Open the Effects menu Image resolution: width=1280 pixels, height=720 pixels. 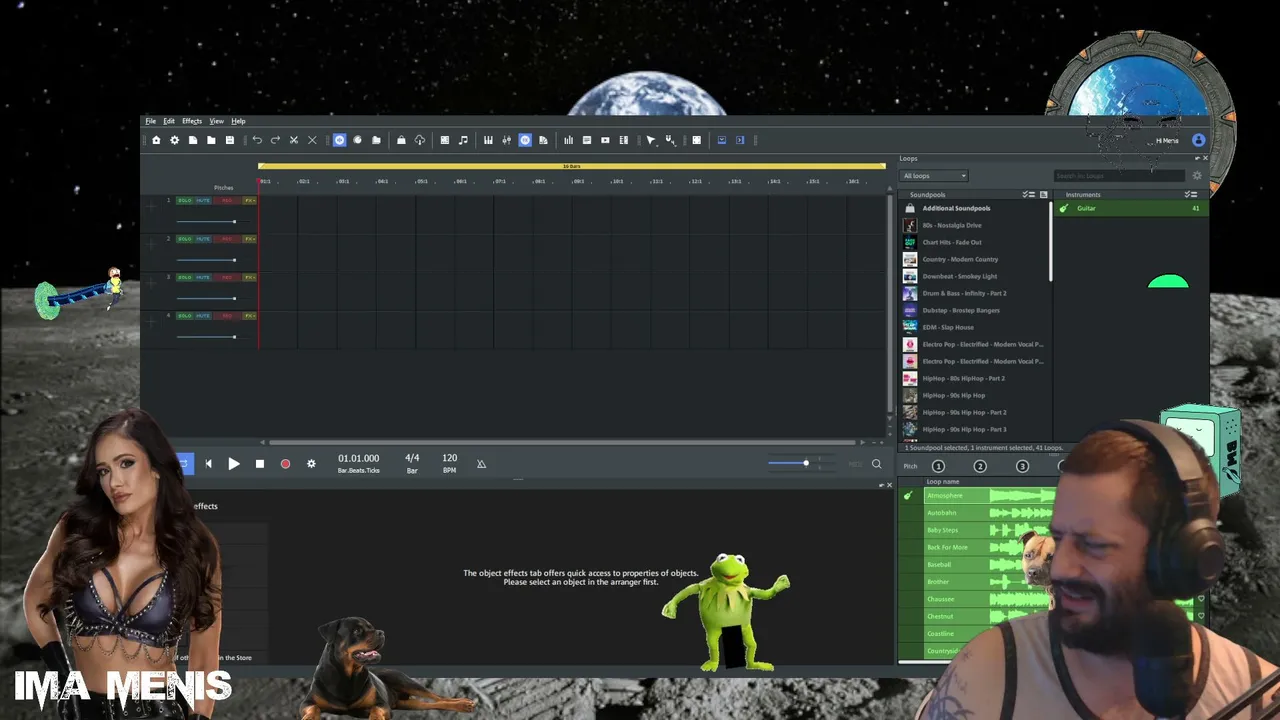pyautogui.click(x=192, y=121)
